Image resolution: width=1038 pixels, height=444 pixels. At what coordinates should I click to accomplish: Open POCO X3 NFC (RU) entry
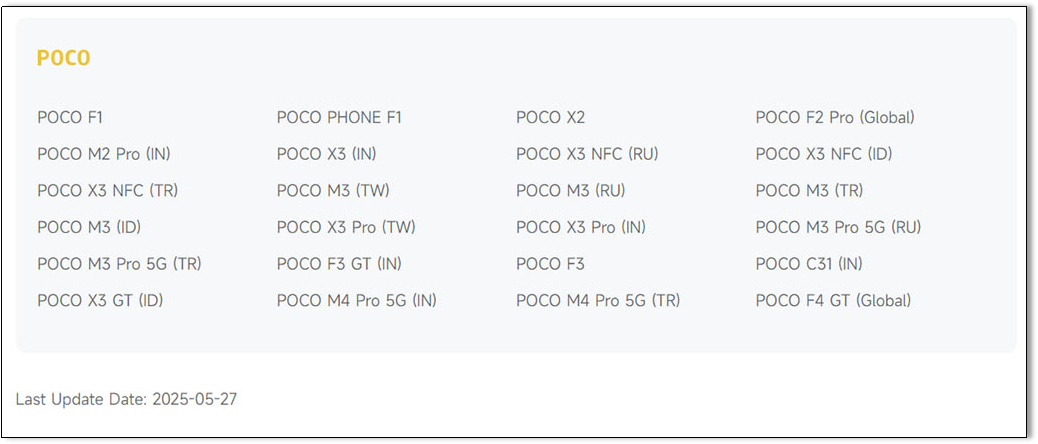(x=587, y=154)
